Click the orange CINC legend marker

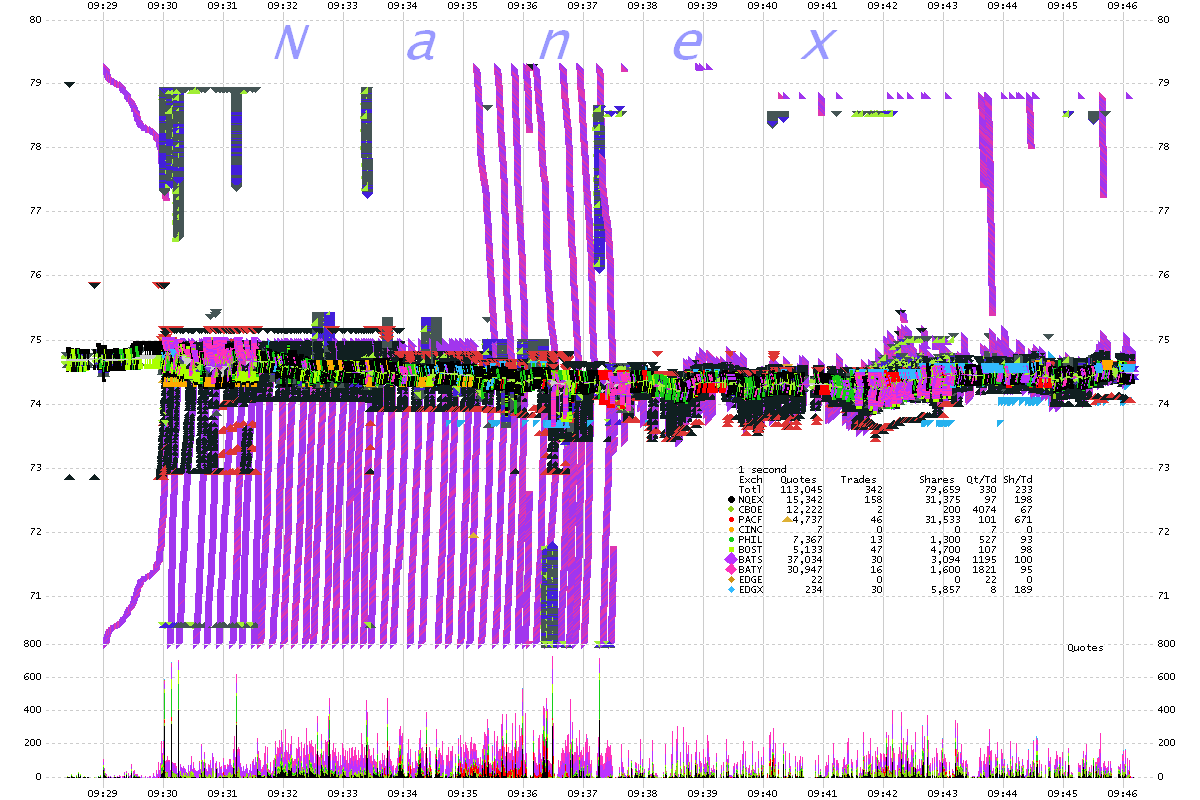point(731,529)
